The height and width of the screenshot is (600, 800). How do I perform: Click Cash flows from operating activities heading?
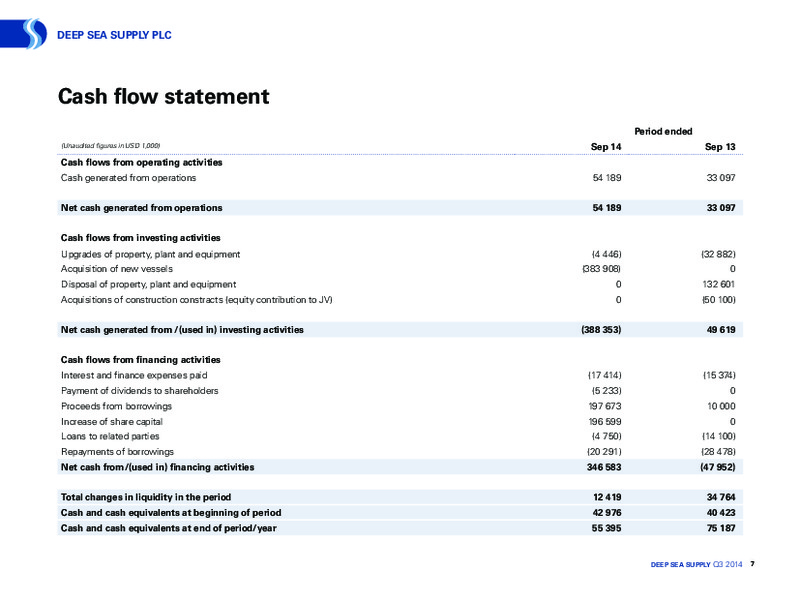pos(141,162)
